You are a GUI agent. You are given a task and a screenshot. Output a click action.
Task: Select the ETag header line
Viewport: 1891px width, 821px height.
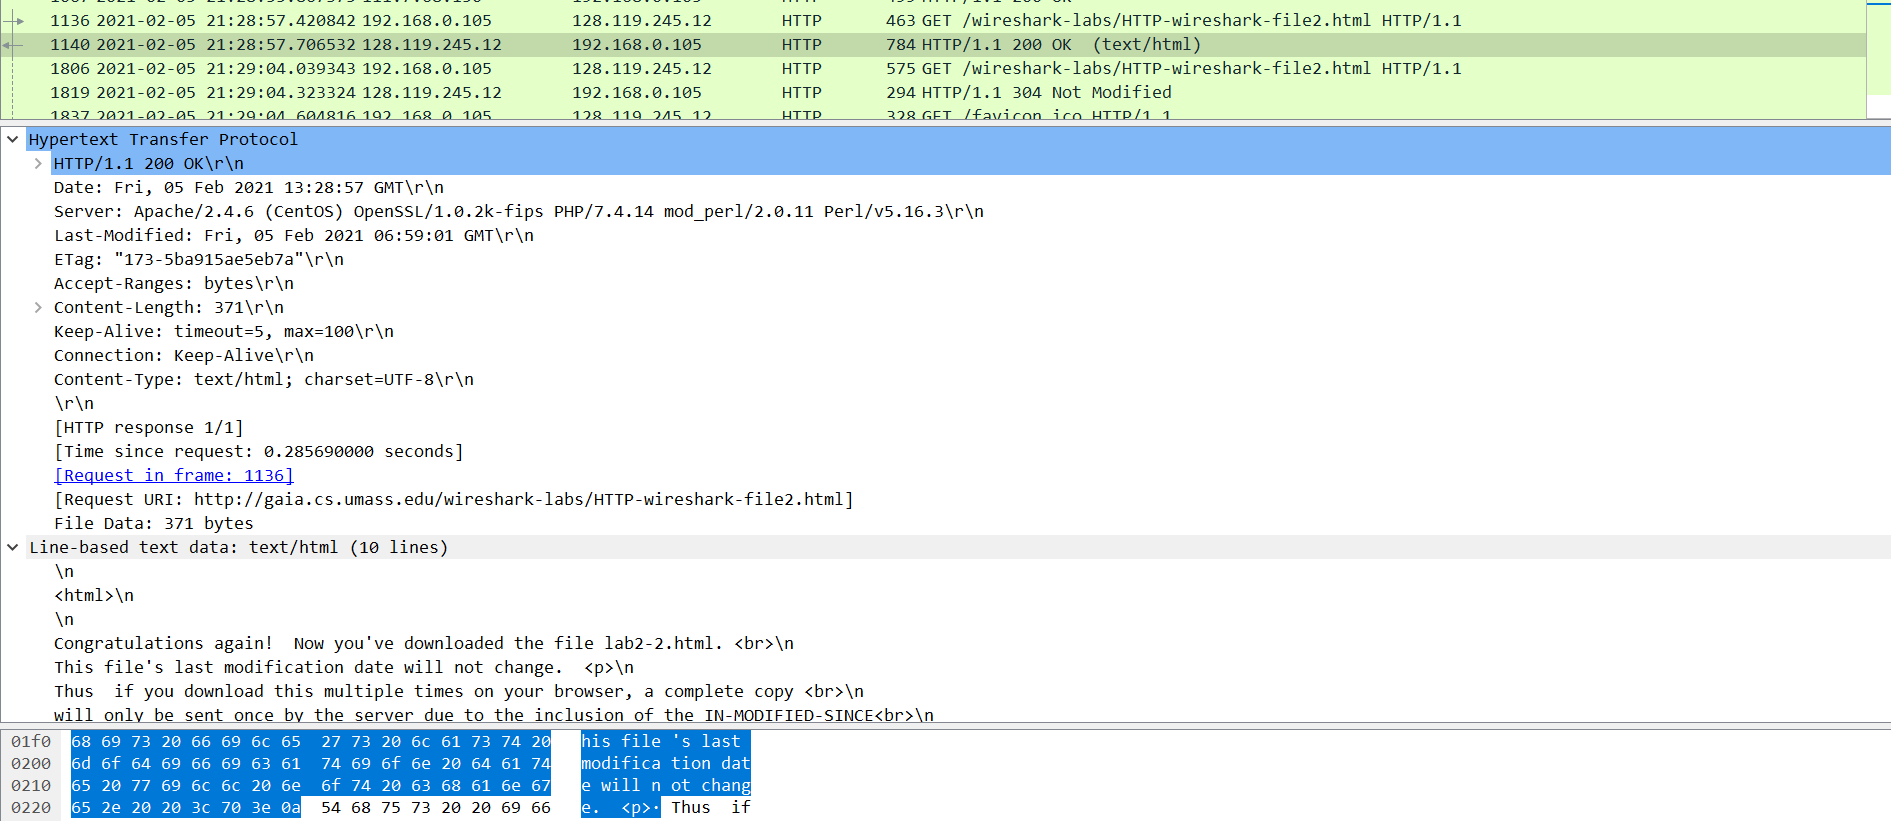tap(199, 259)
